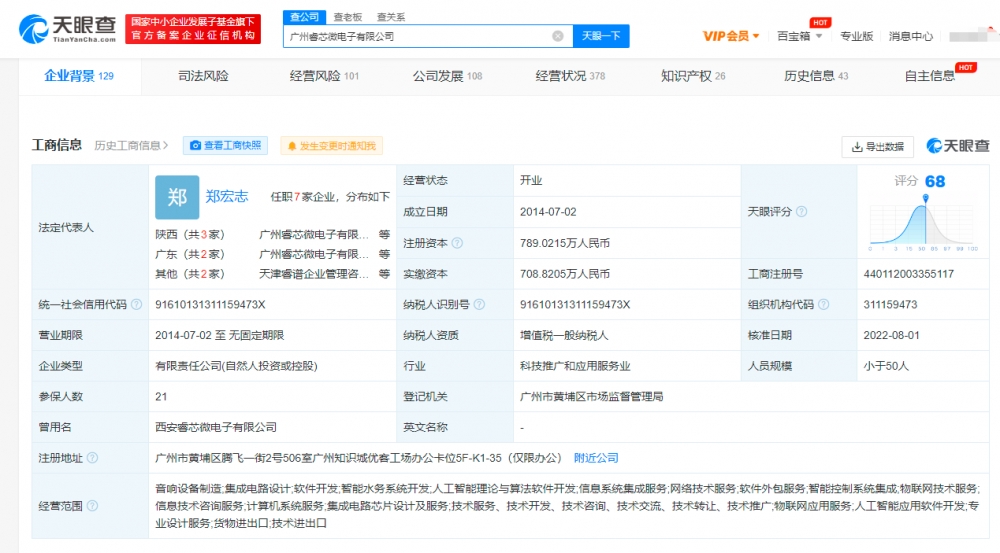Click 增值税一般纳税人 value

pos(564,335)
